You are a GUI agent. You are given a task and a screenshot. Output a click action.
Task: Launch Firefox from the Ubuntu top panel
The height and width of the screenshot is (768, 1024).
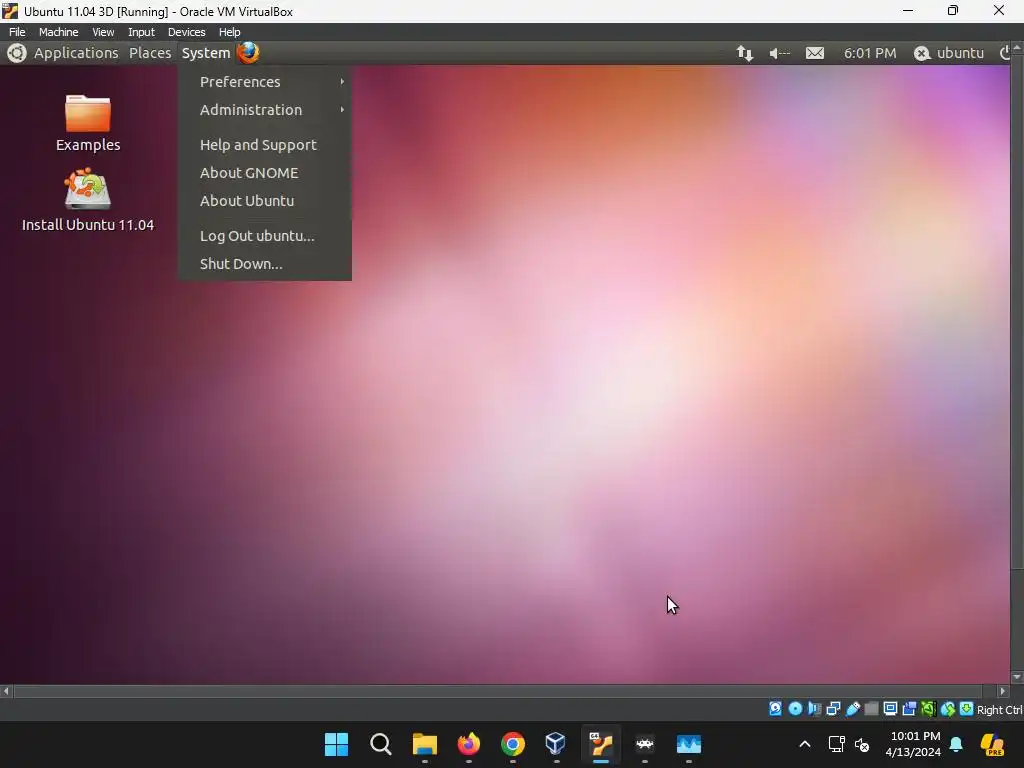248,52
